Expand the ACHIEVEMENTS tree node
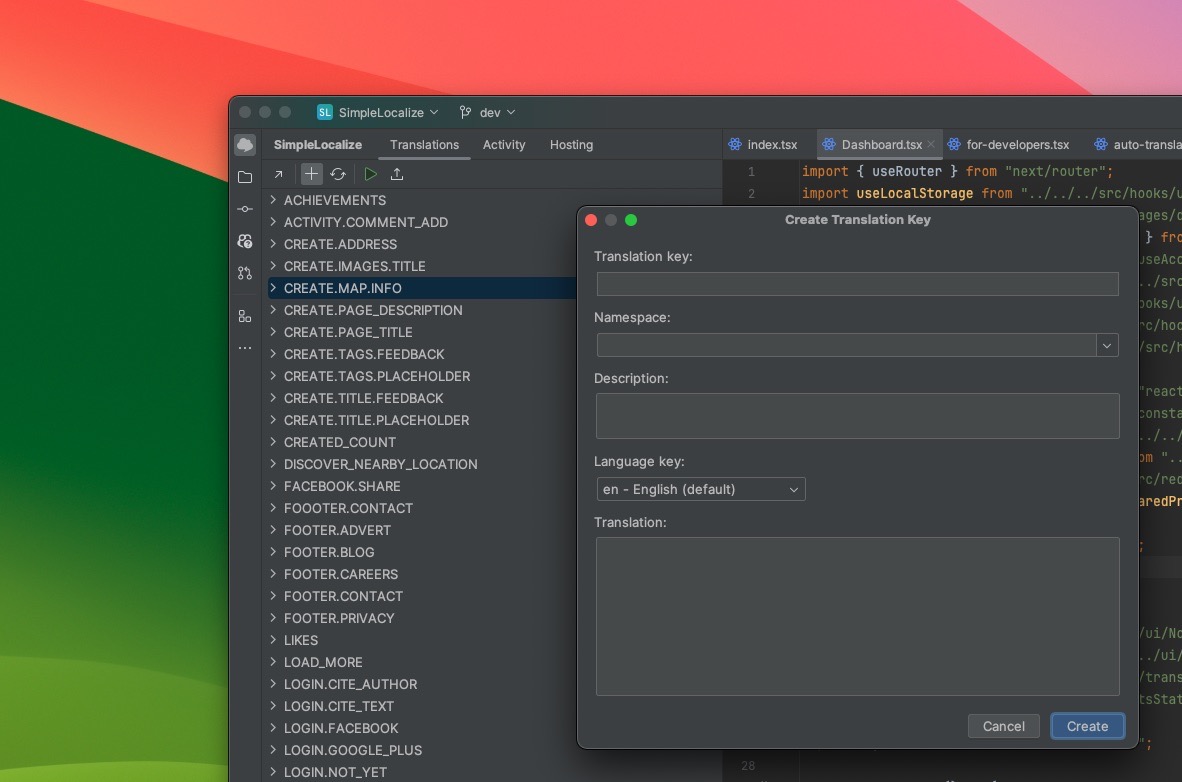Screen dimensions: 1182x782 (x=273, y=200)
